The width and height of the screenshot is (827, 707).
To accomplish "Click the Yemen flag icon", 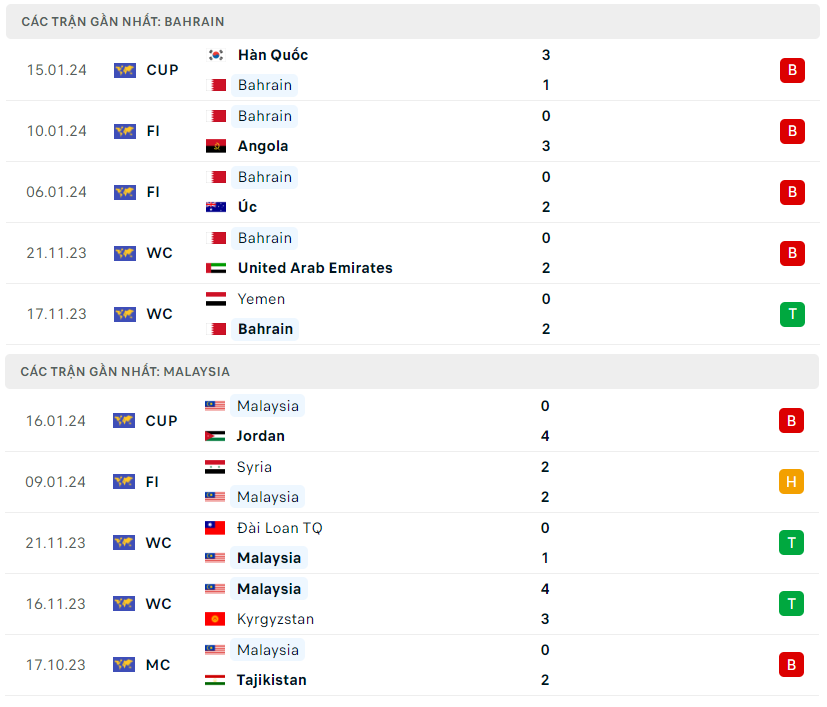I will (216, 299).
